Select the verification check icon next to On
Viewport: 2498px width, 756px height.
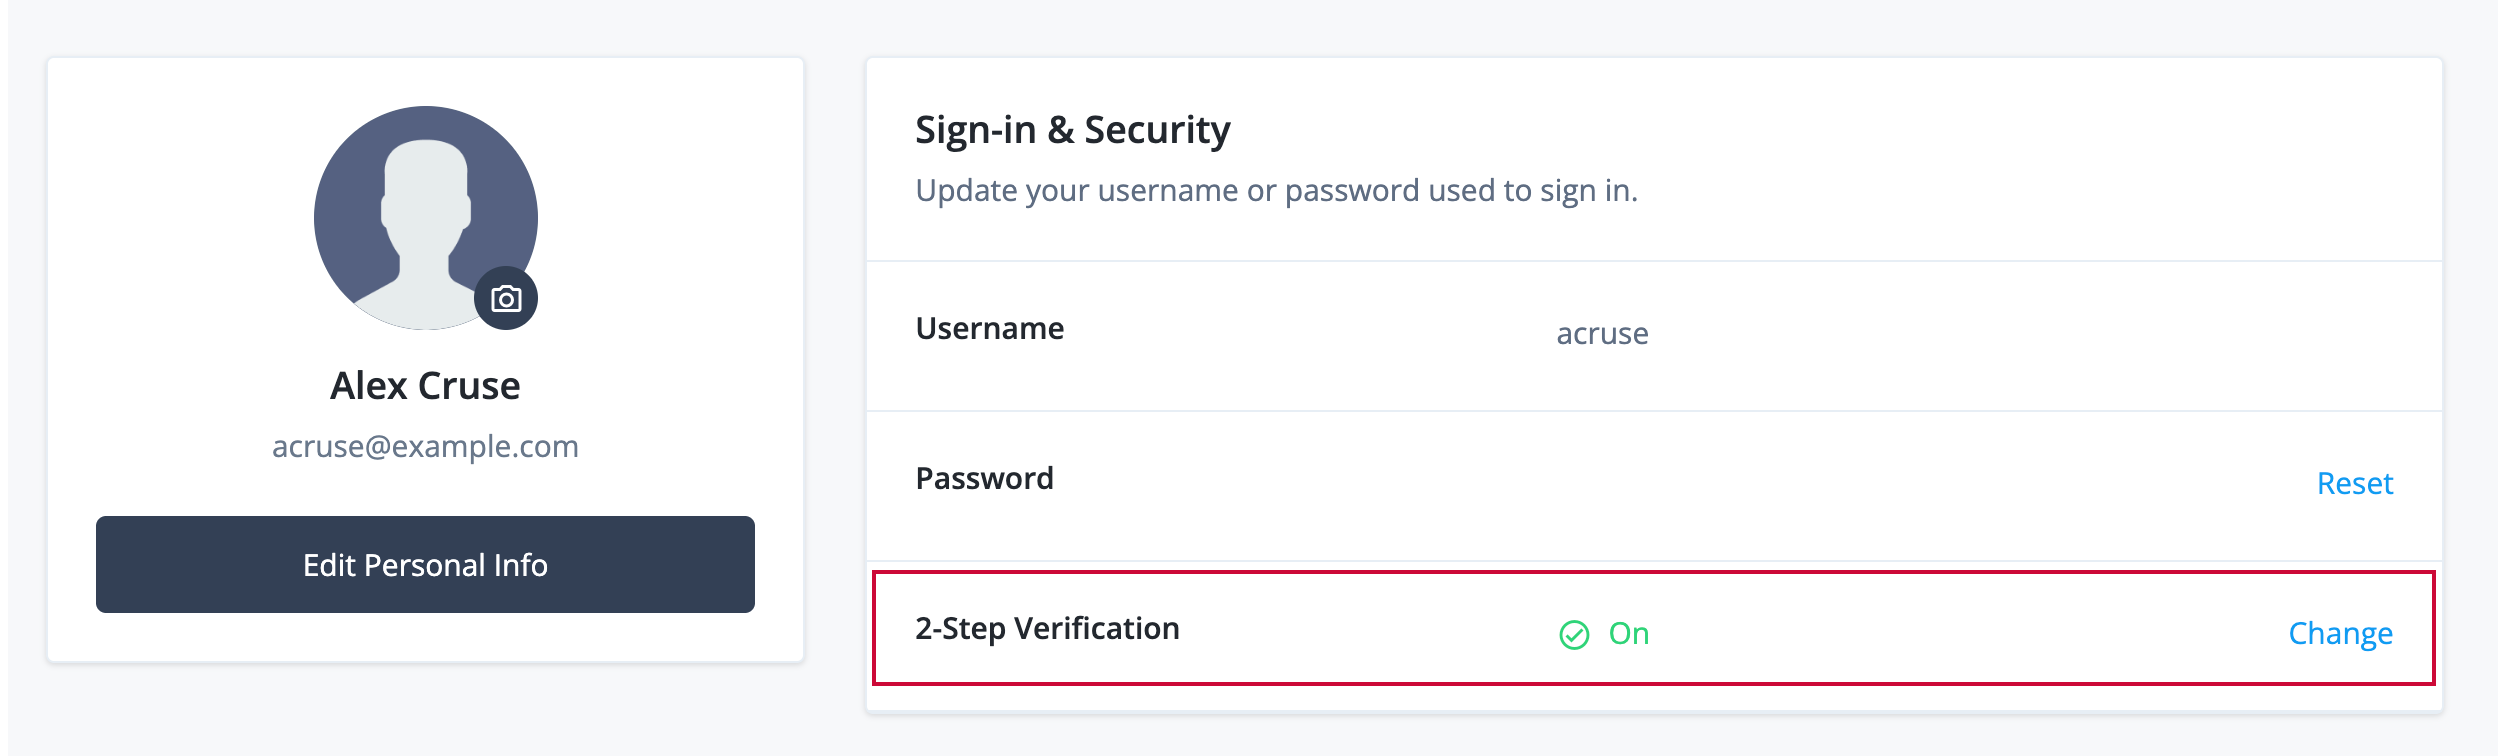(x=1576, y=633)
